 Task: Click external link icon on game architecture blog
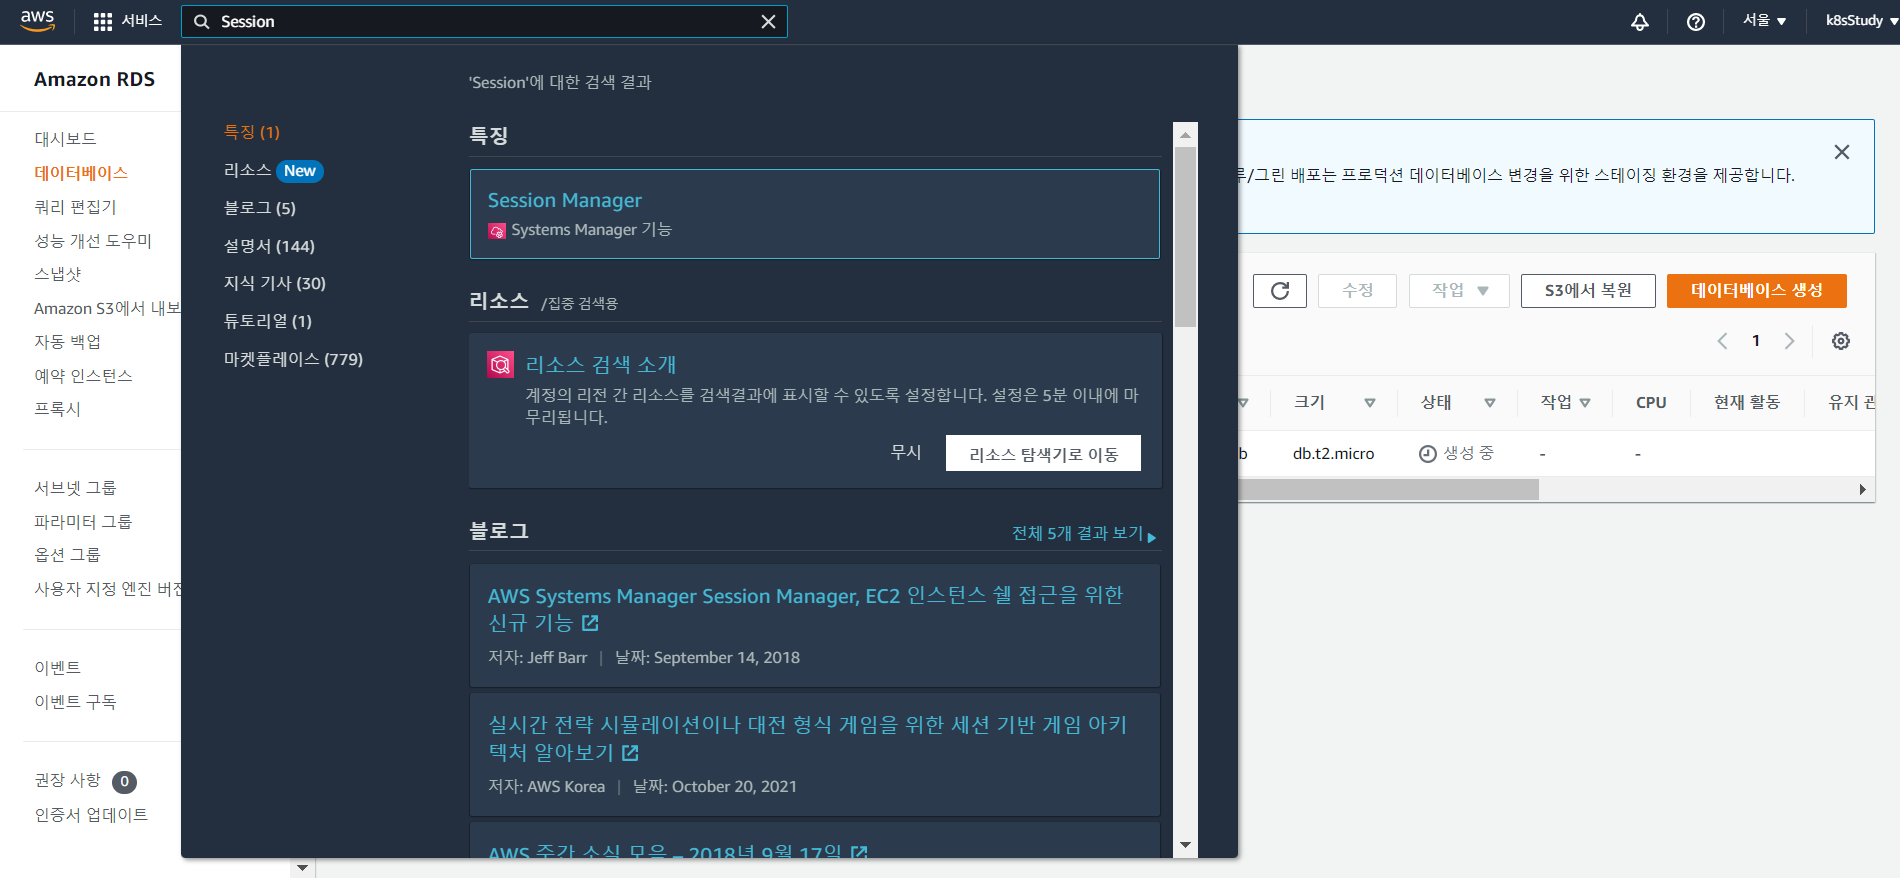[x=630, y=753]
